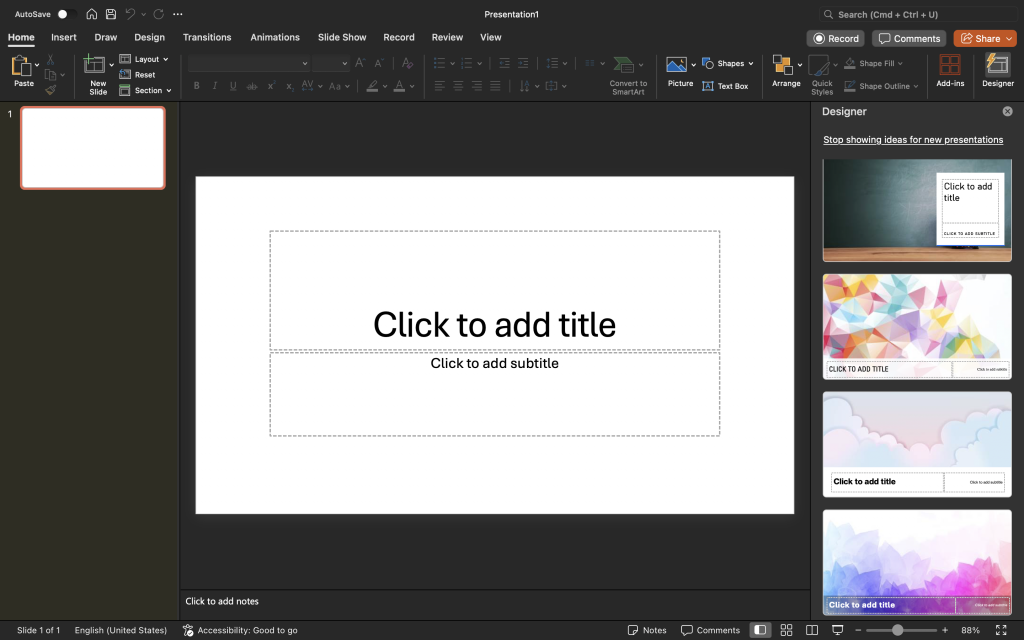Select the chalkboard design thumbnail in Designer
1024x640 pixels.
pos(916,210)
